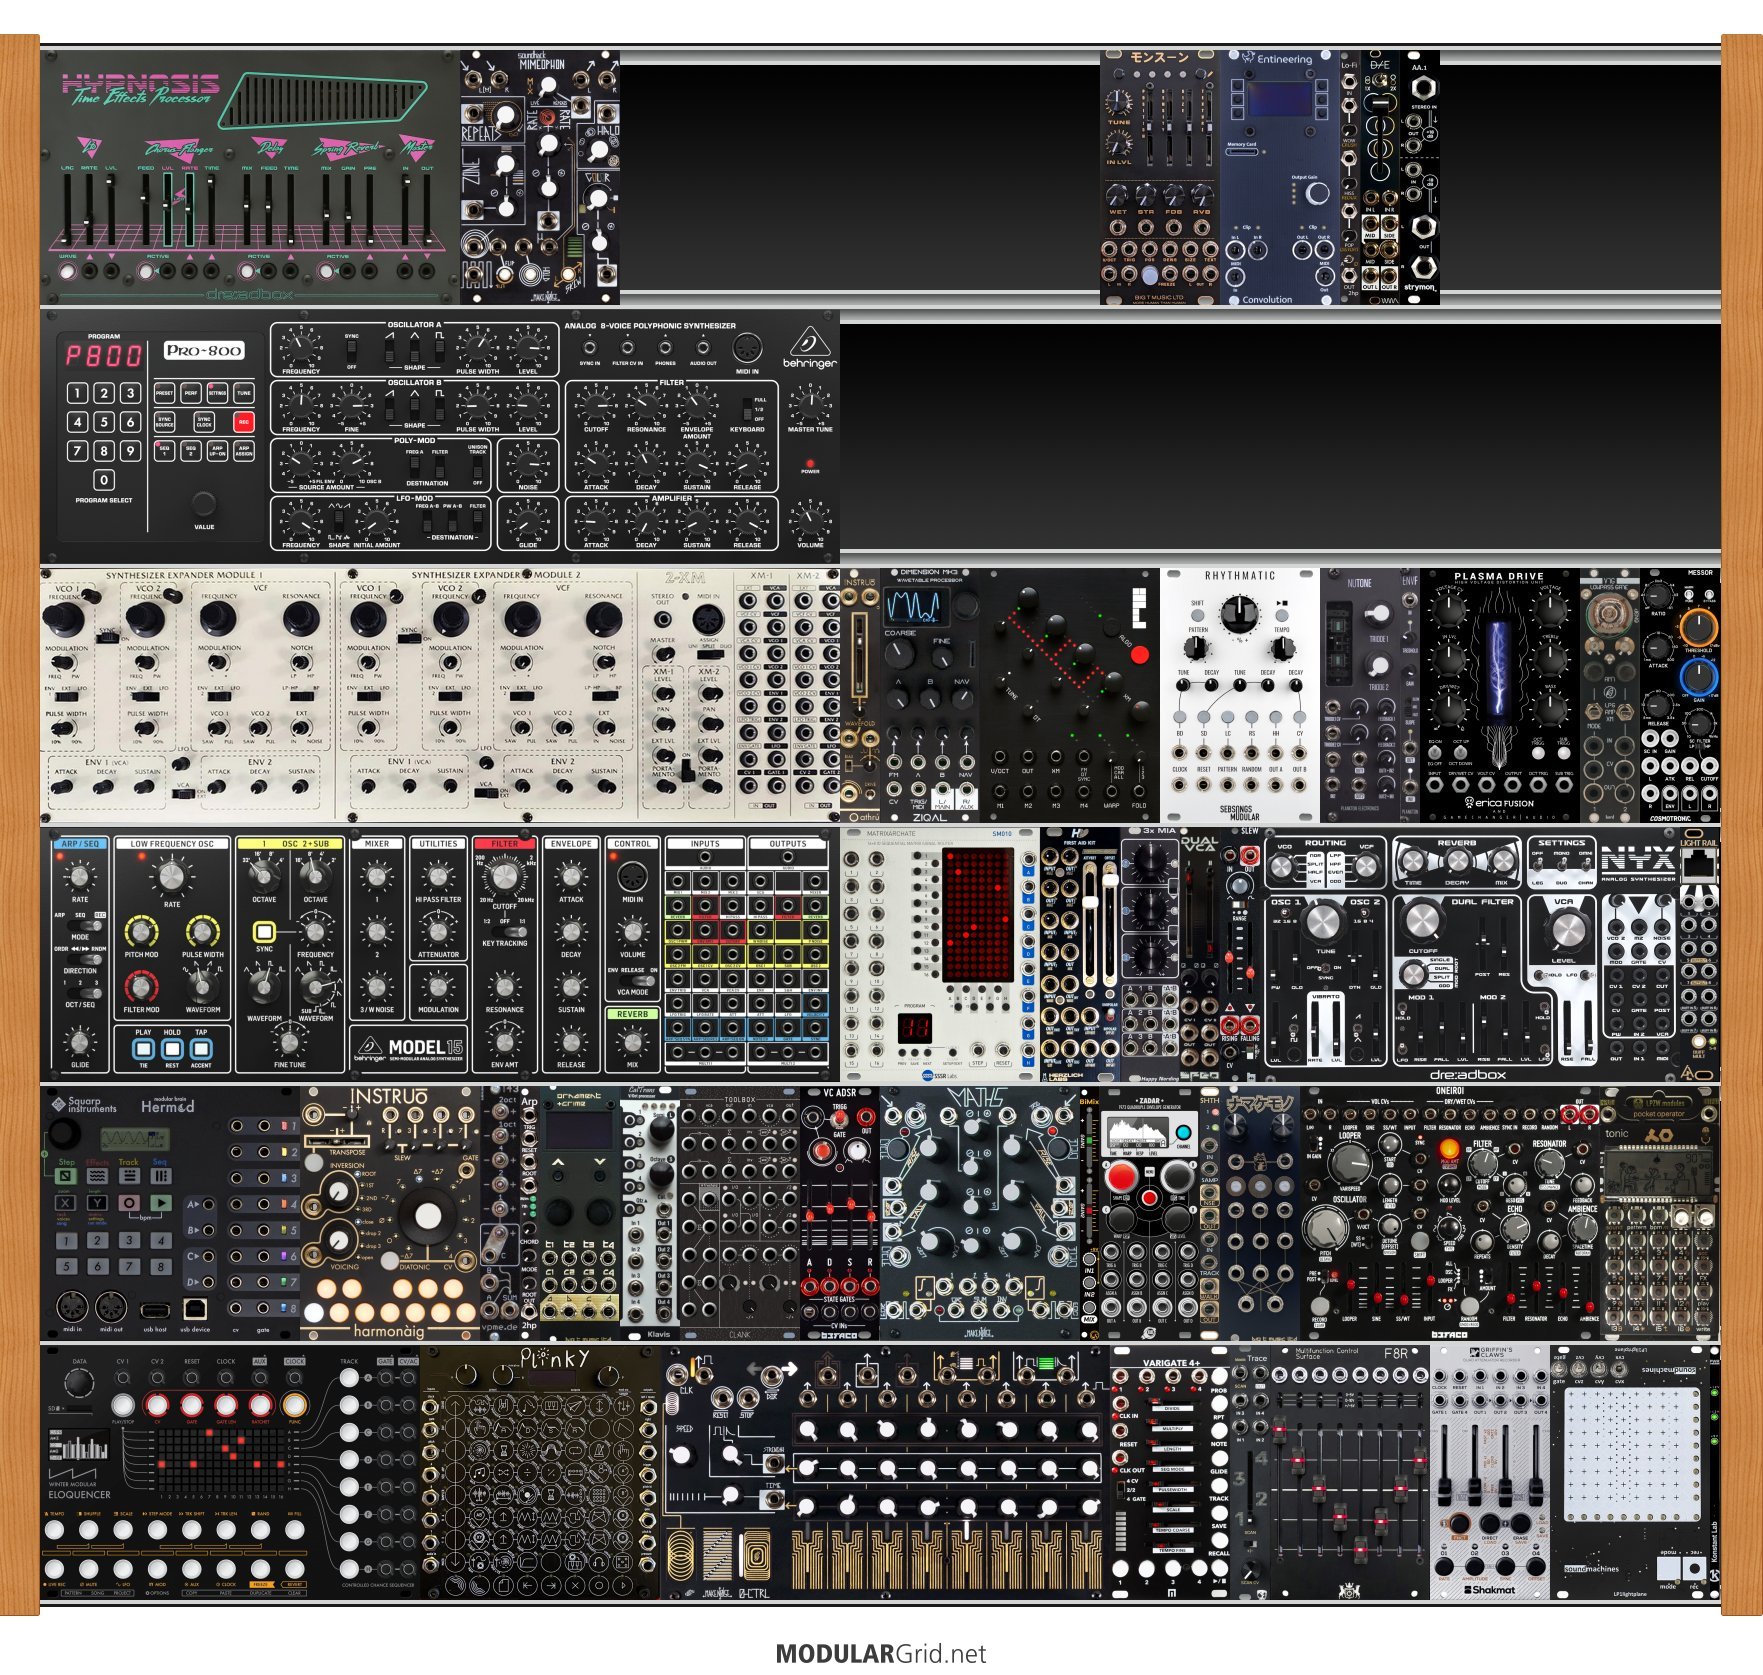Click the red REC button on Pro-800
The width and height of the screenshot is (1763, 1675).
coord(244,422)
